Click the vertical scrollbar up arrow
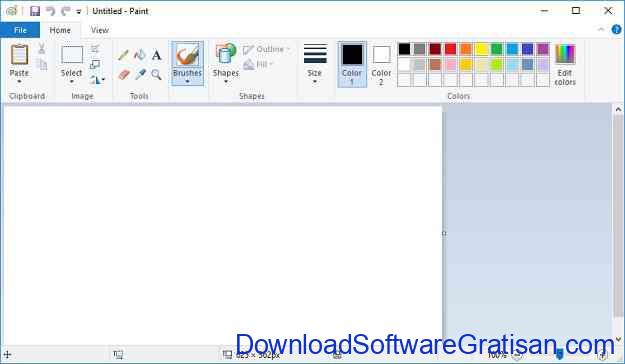The image size is (625, 364). pos(618,109)
